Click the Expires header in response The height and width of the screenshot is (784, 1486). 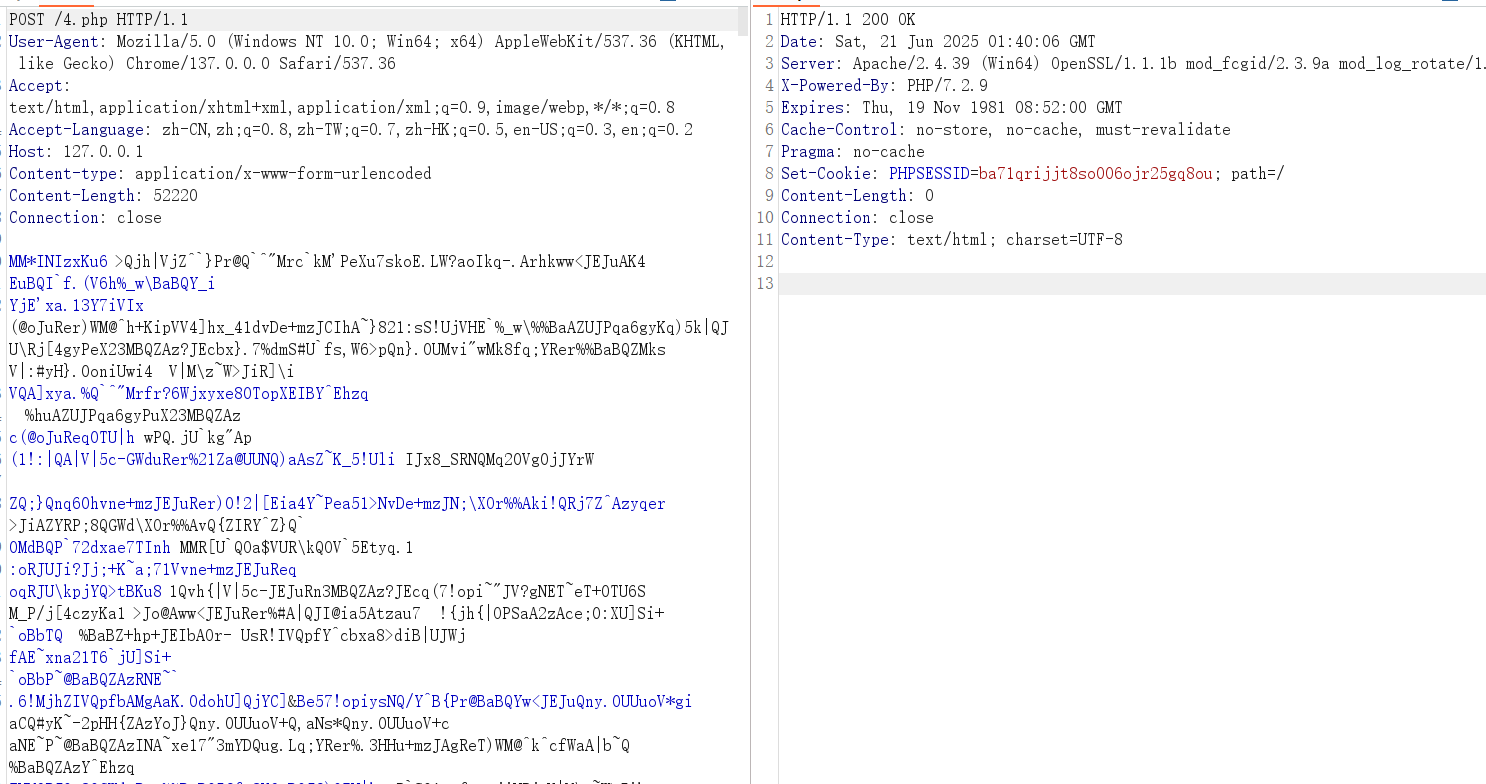point(951,108)
